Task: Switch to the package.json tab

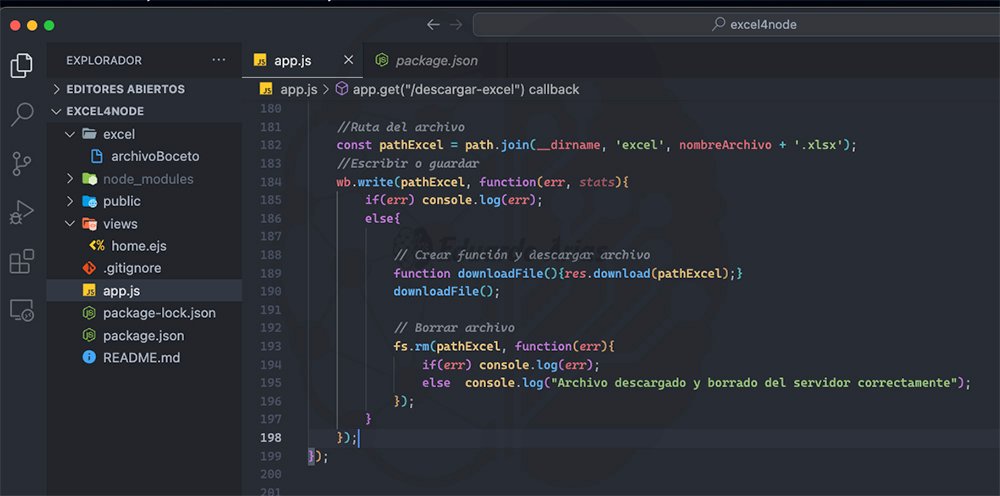Action: pyautogui.click(x=436, y=61)
